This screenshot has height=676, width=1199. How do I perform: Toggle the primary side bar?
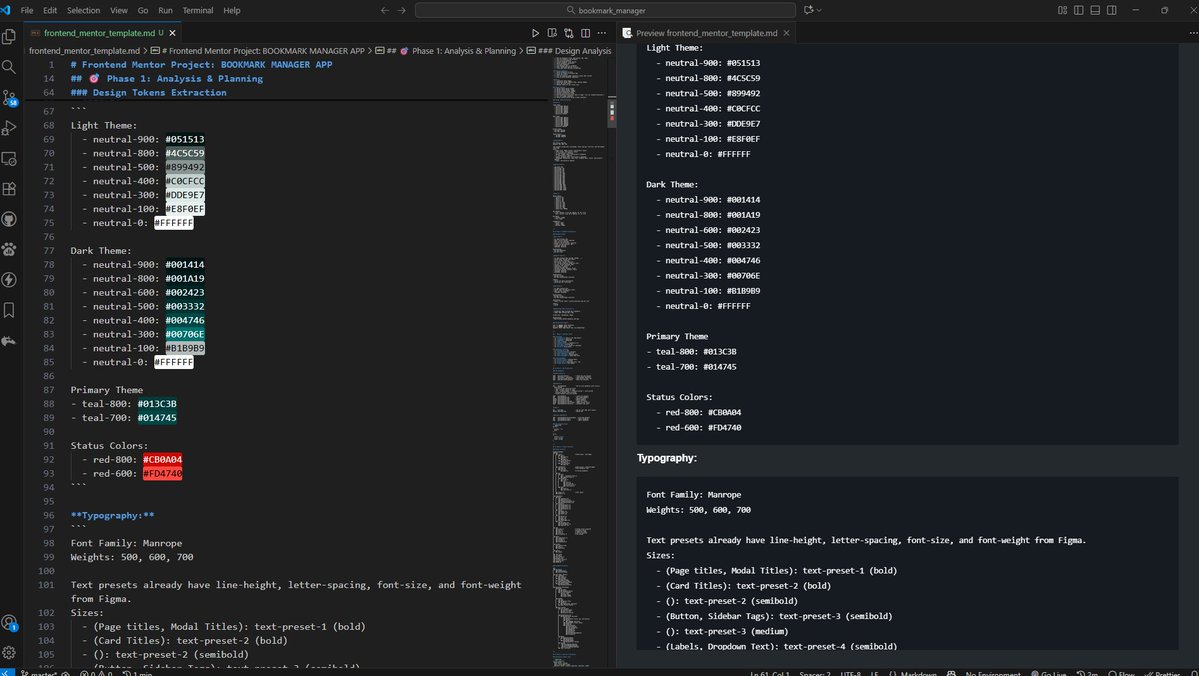1078,11
